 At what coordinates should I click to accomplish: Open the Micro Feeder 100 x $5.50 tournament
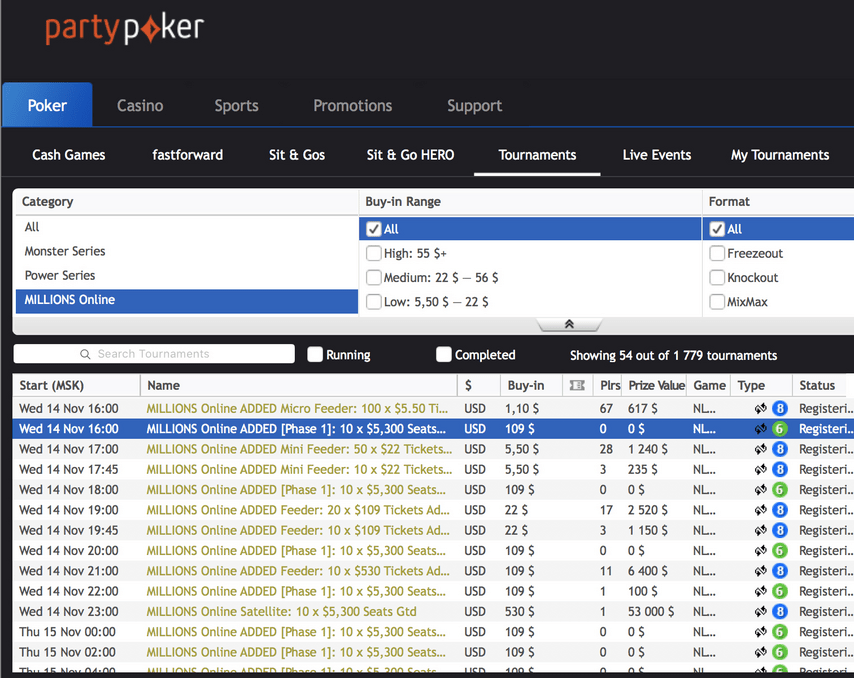click(x=297, y=408)
